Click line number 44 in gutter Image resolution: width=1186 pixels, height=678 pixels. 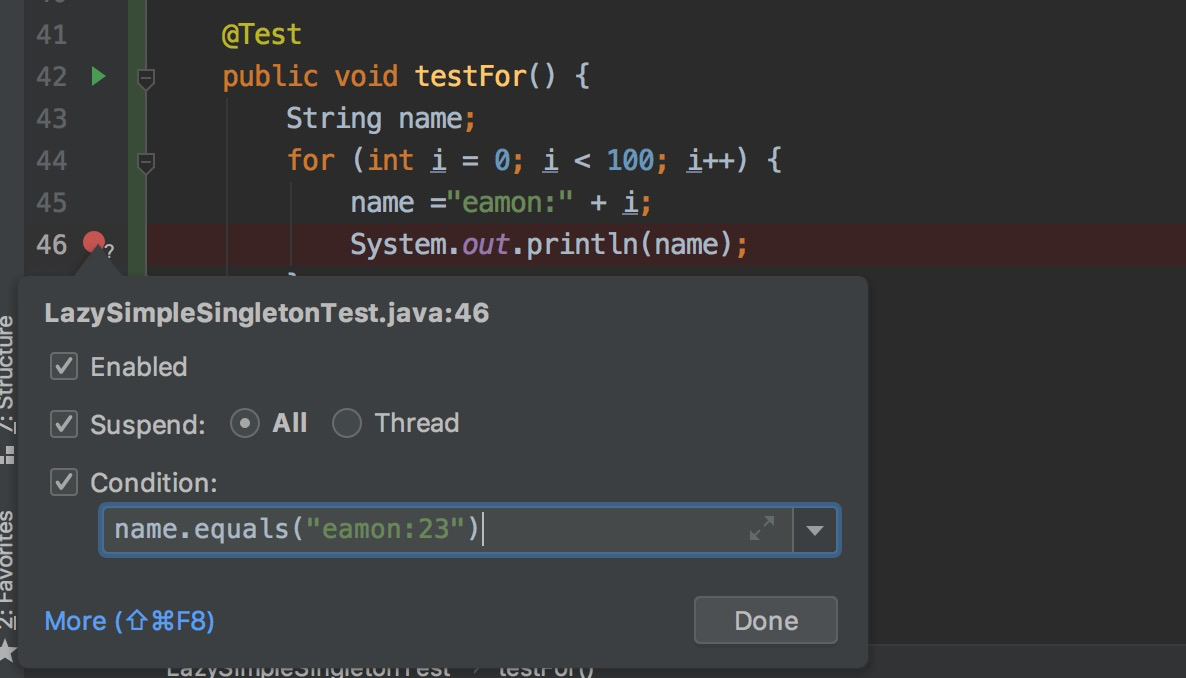[51, 160]
